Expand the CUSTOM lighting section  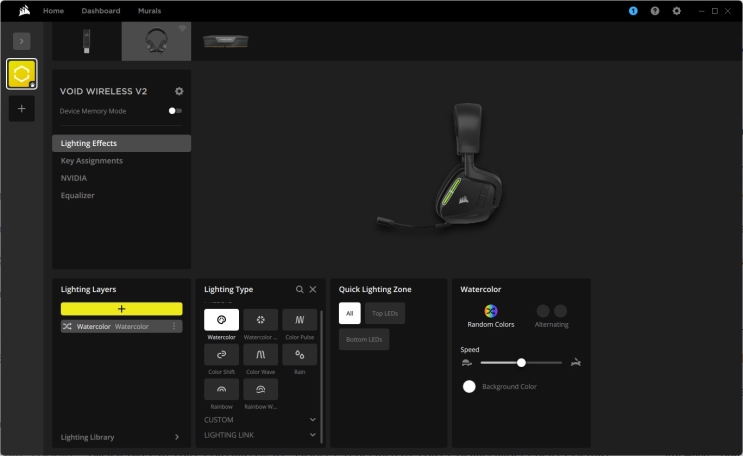point(312,420)
